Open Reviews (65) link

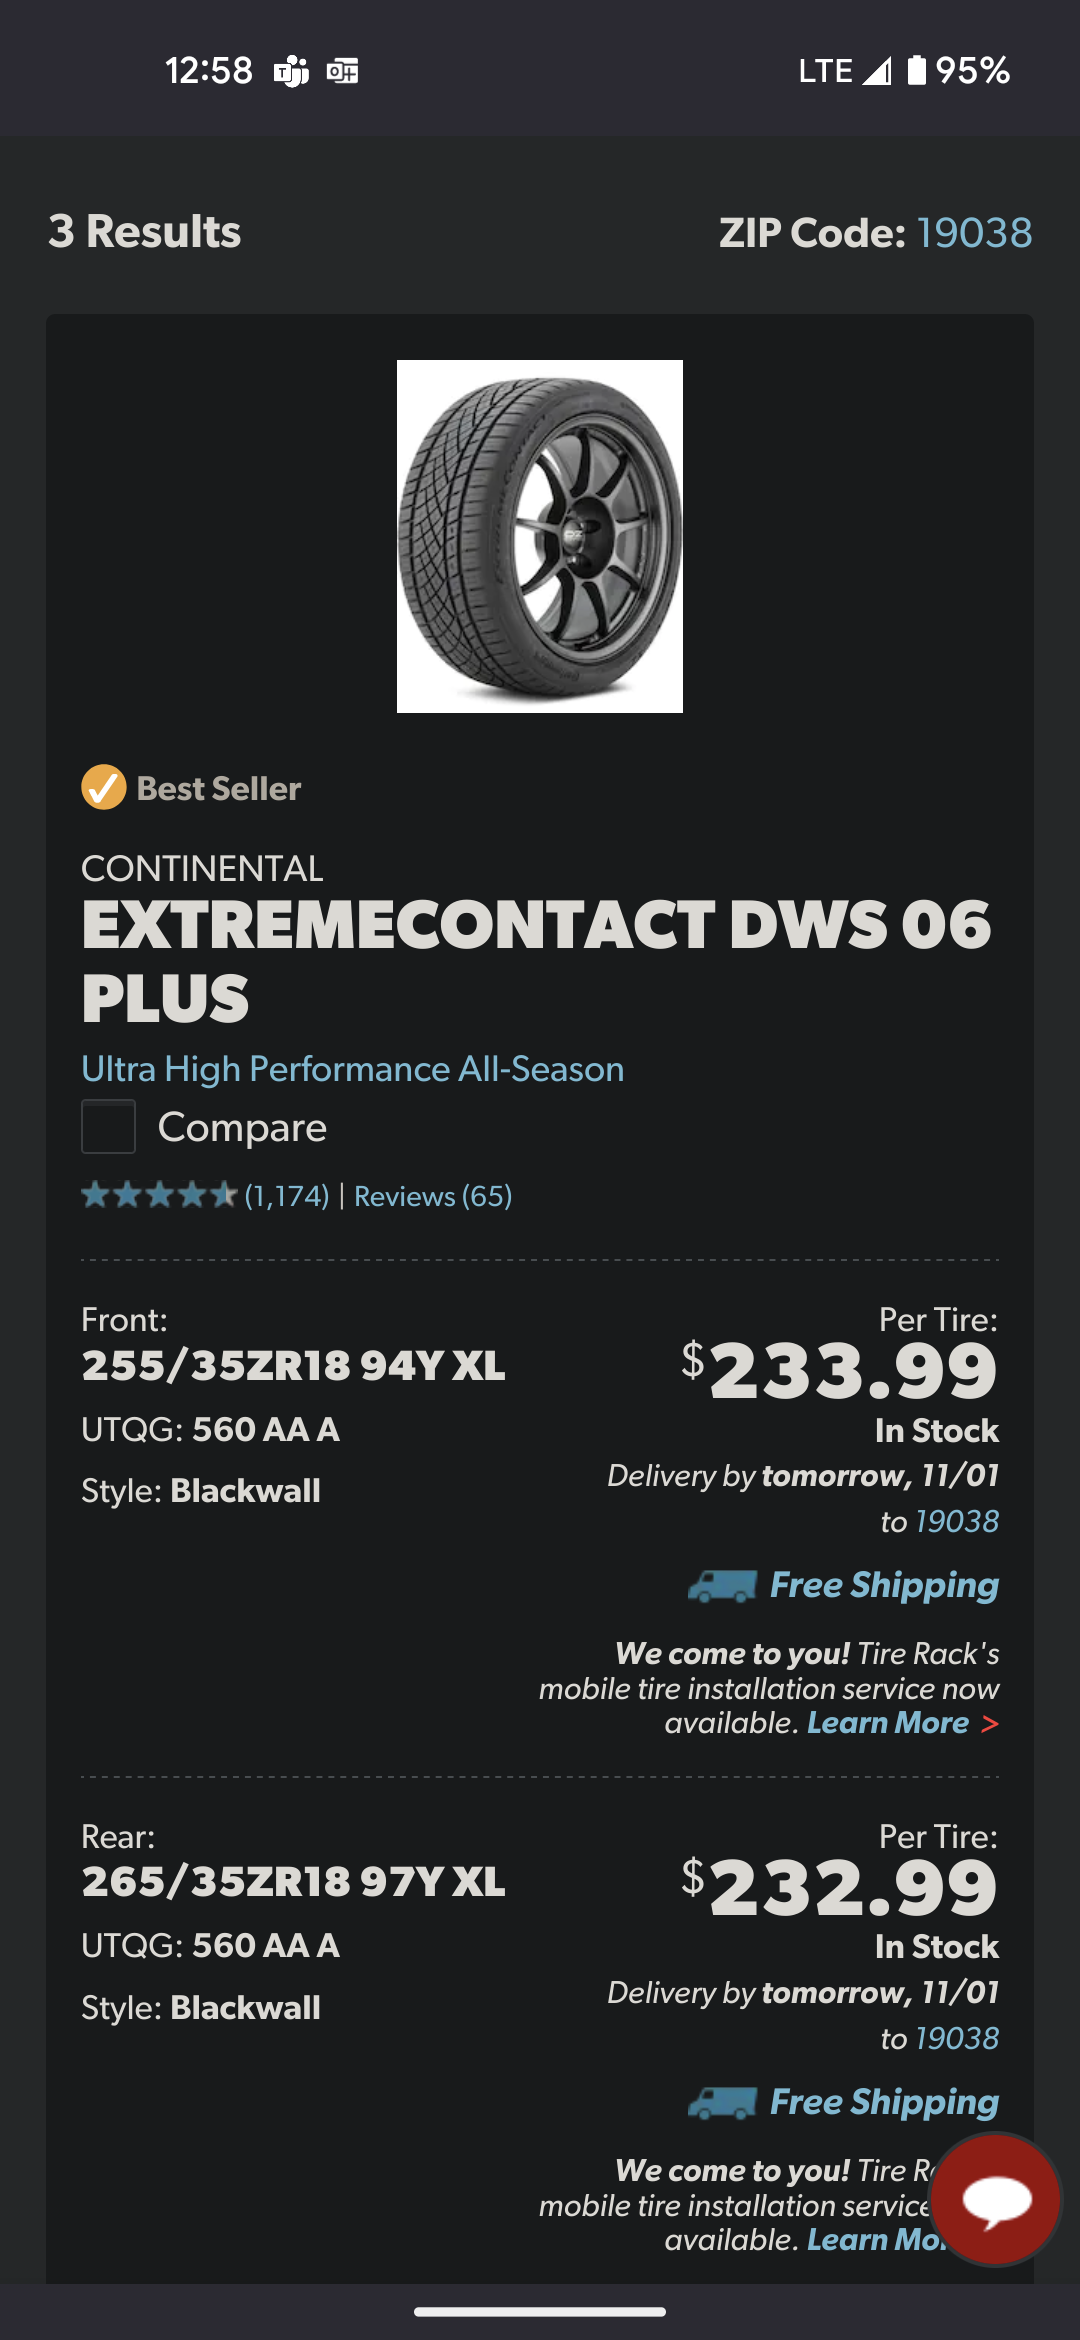433,1196
